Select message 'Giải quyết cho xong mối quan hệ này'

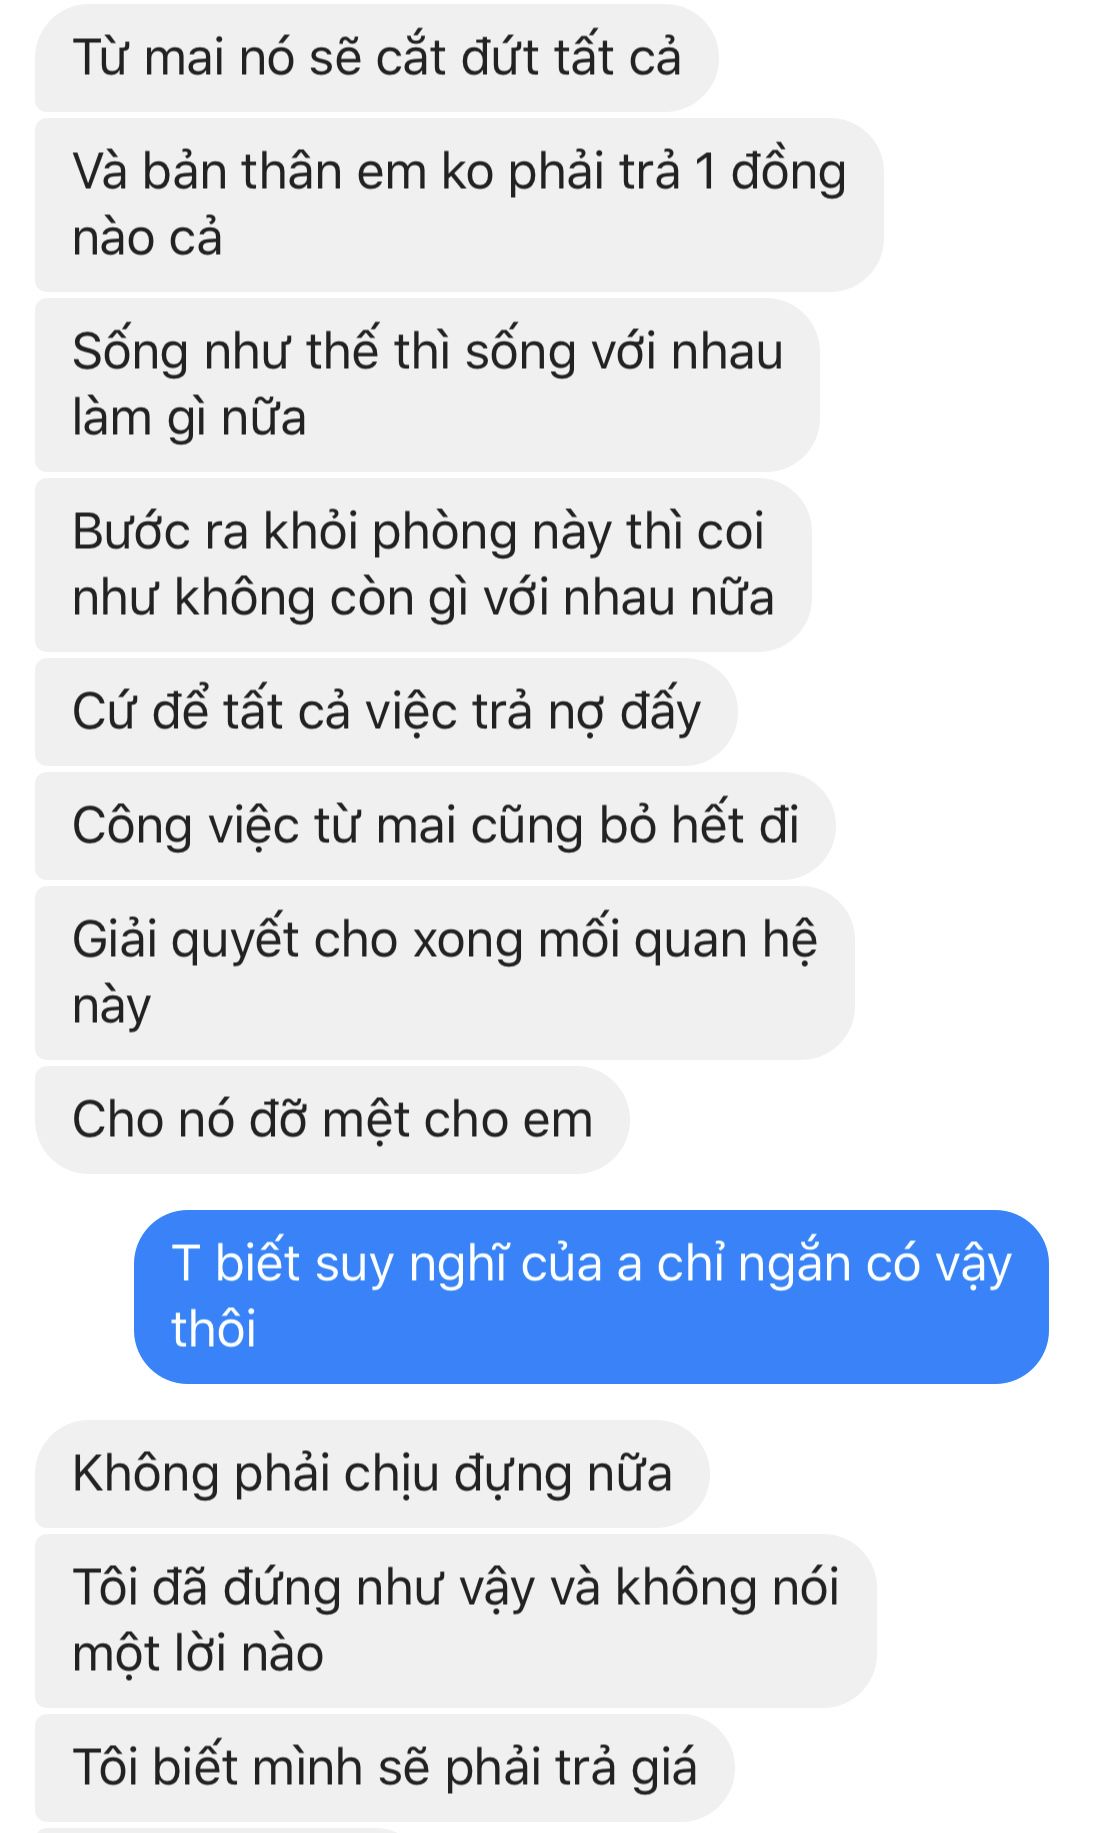point(445,973)
